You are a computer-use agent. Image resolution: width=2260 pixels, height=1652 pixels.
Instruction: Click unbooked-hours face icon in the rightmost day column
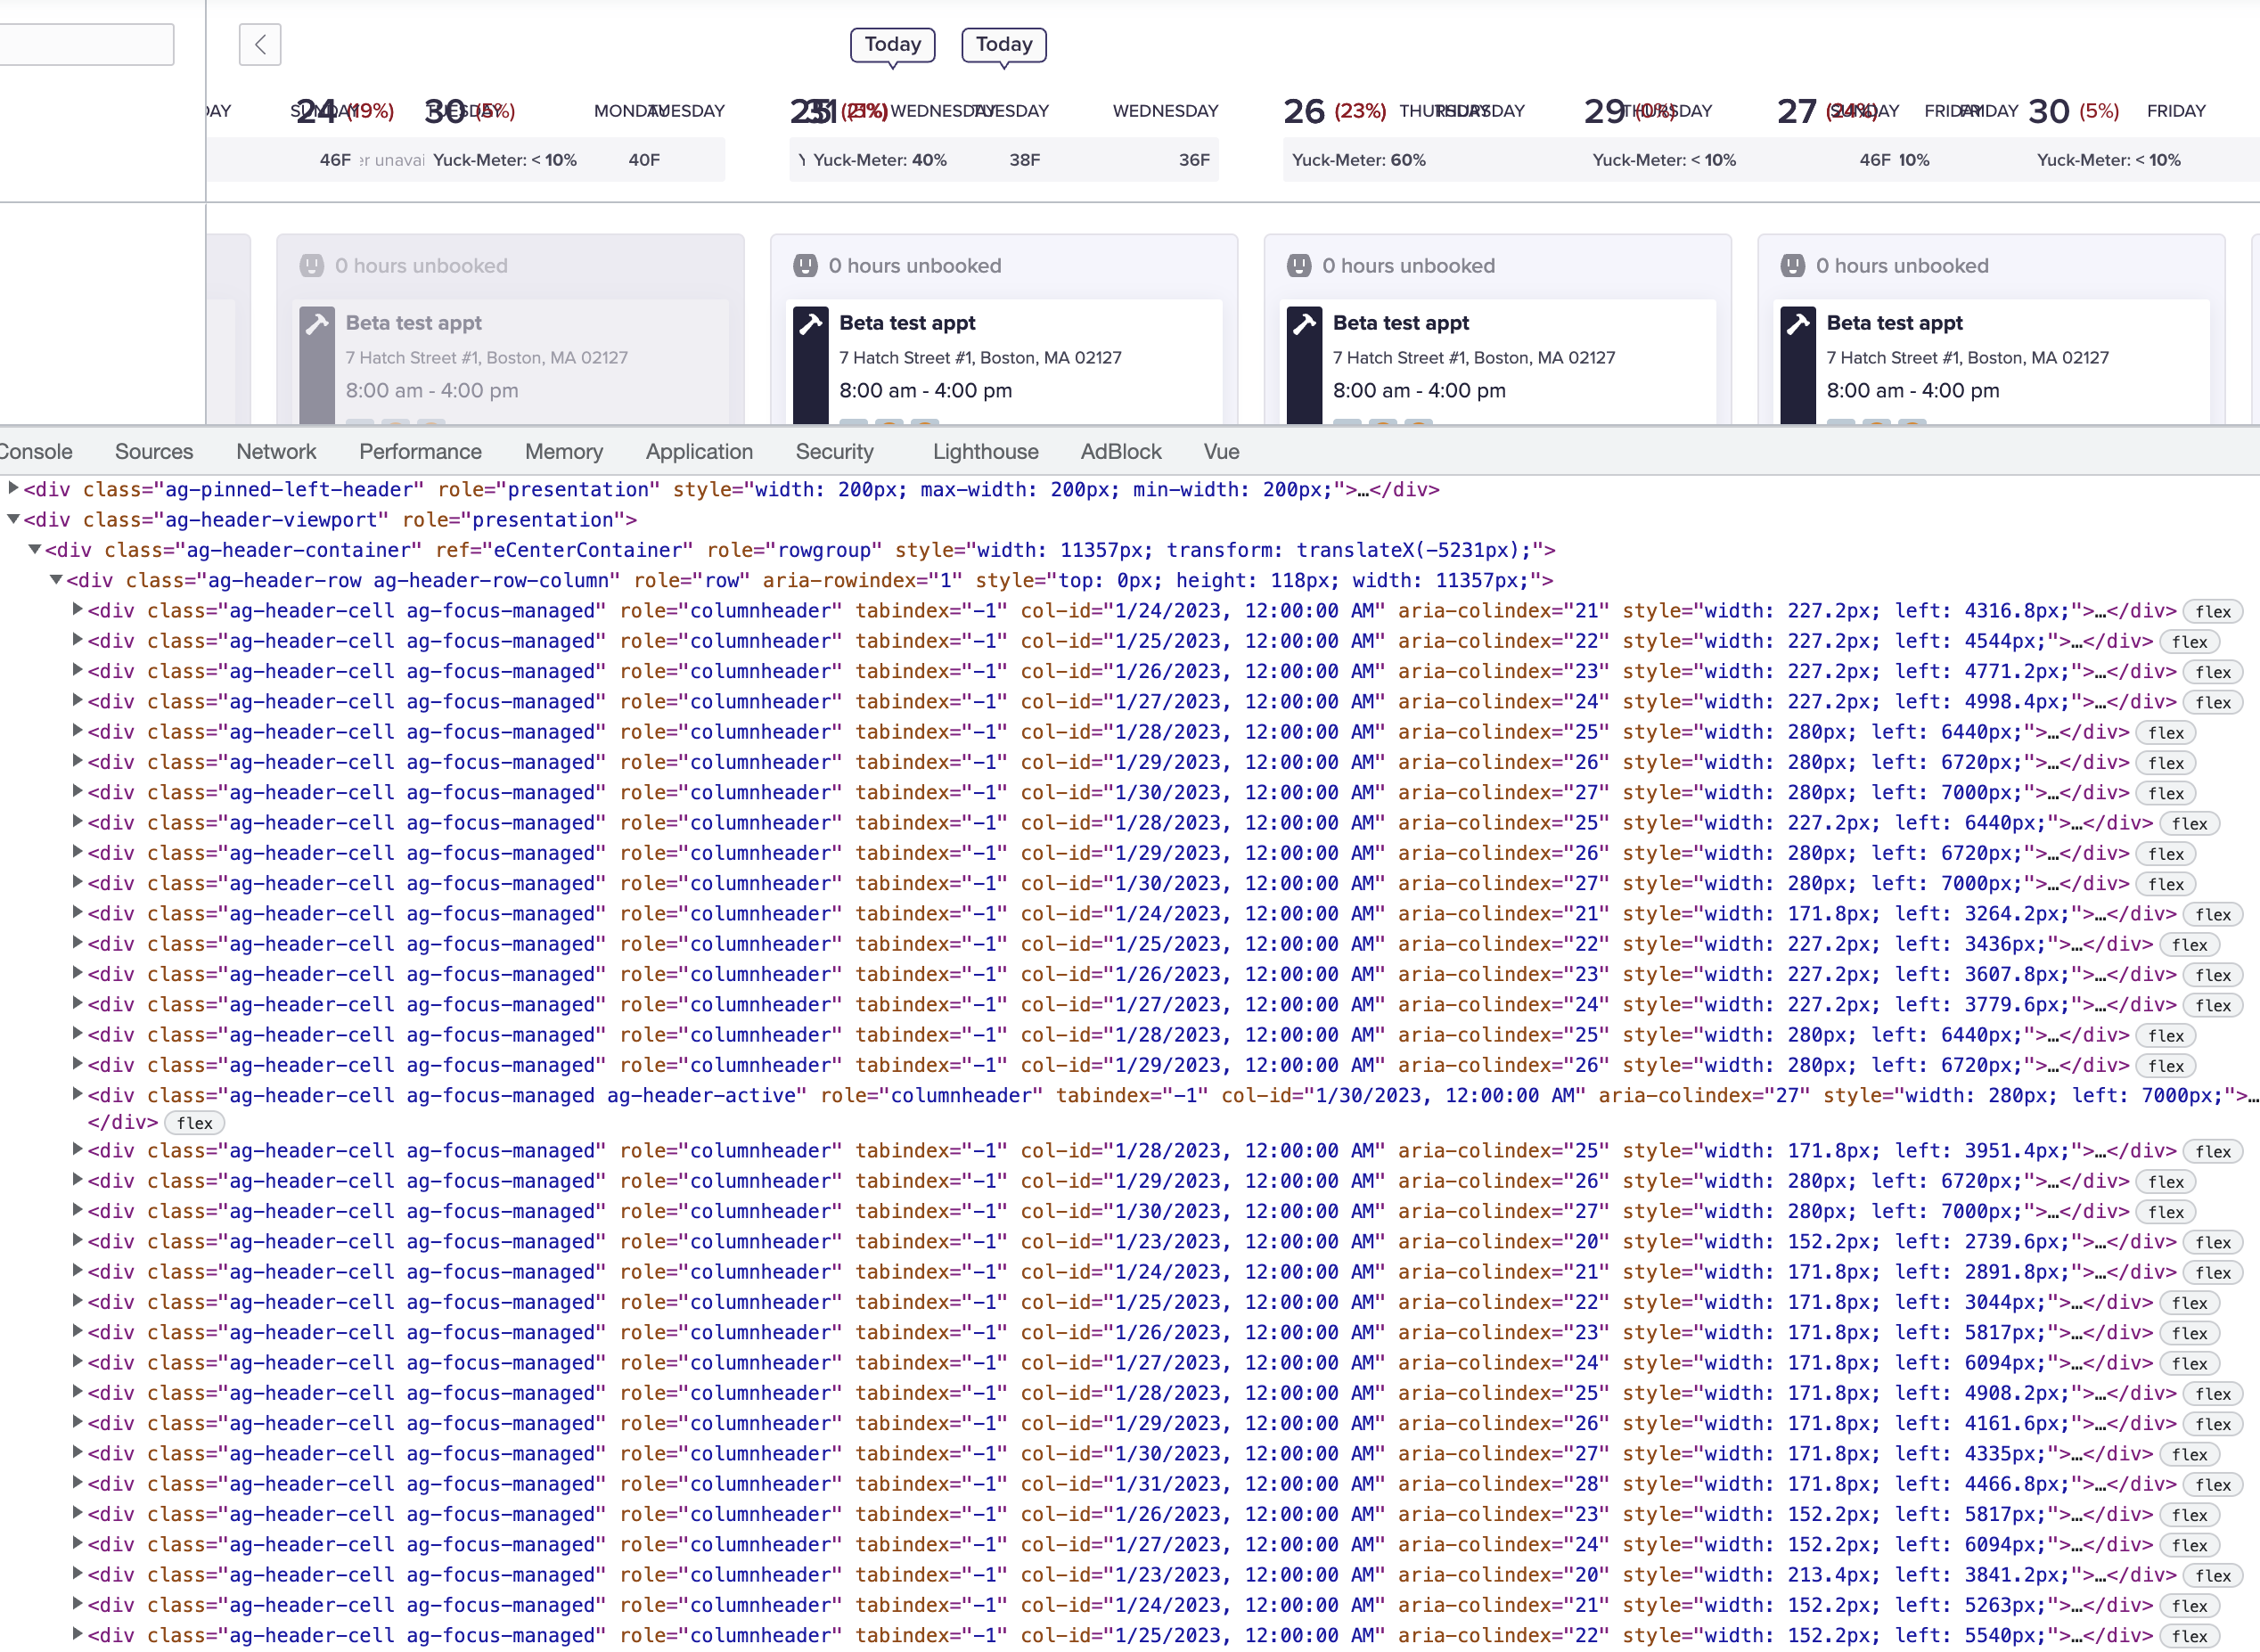[1793, 266]
